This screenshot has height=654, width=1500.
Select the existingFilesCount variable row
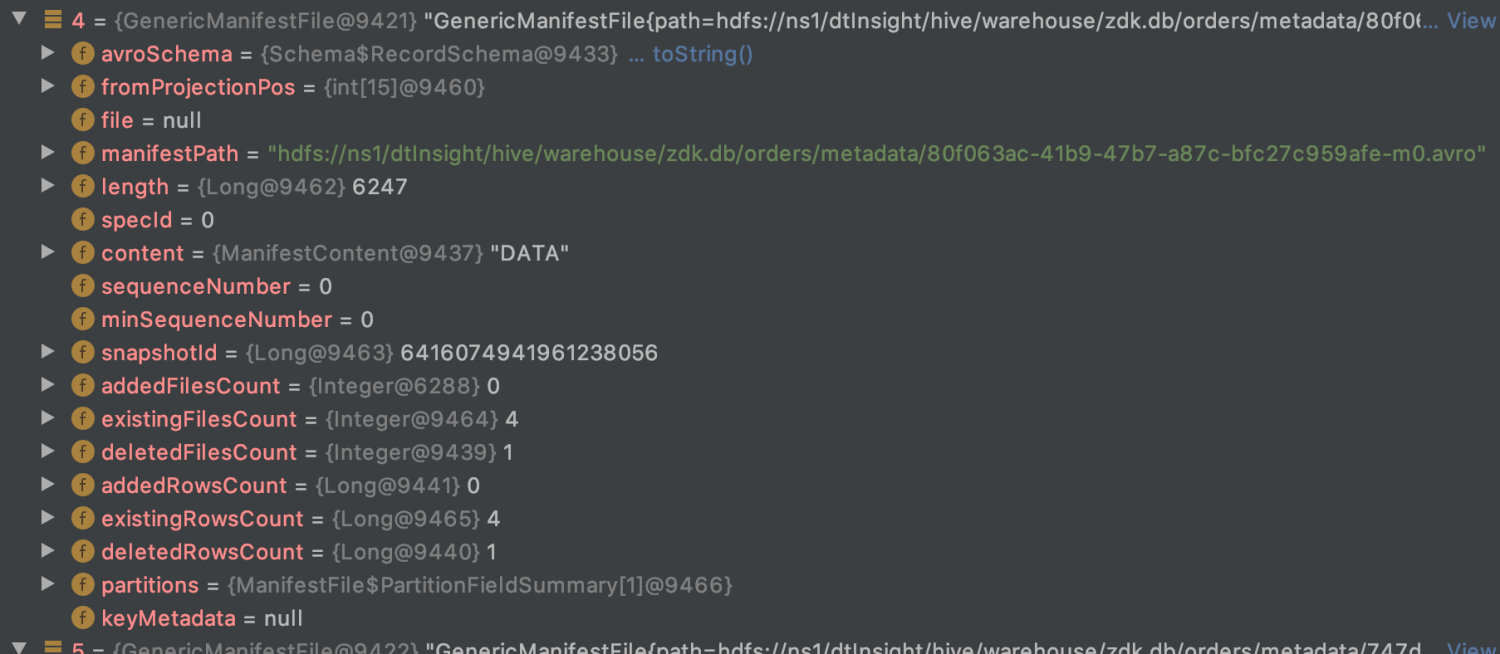click(x=750, y=419)
